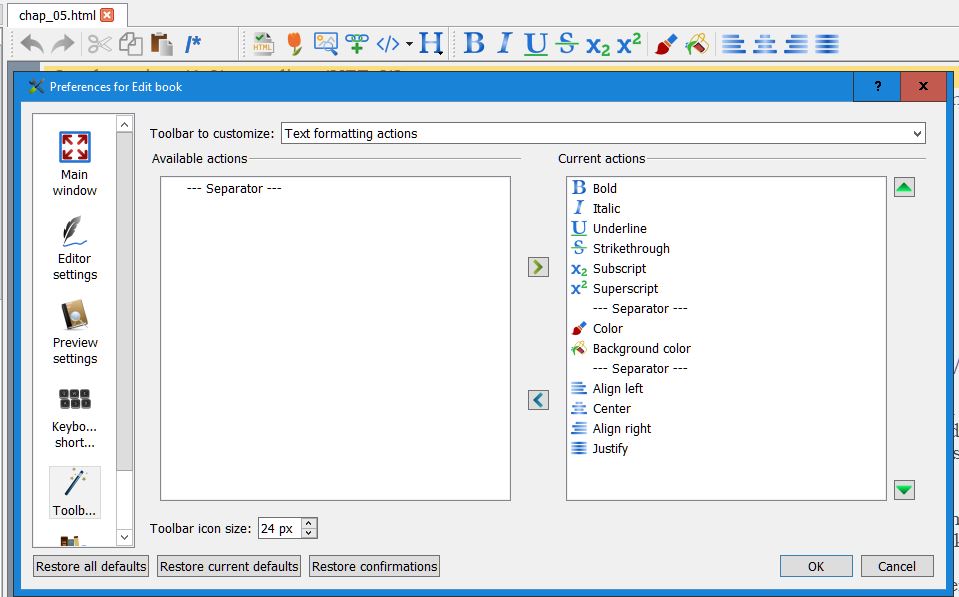Open Preview settings section
Viewport: 959px width, 597px height.
(75, 332)
